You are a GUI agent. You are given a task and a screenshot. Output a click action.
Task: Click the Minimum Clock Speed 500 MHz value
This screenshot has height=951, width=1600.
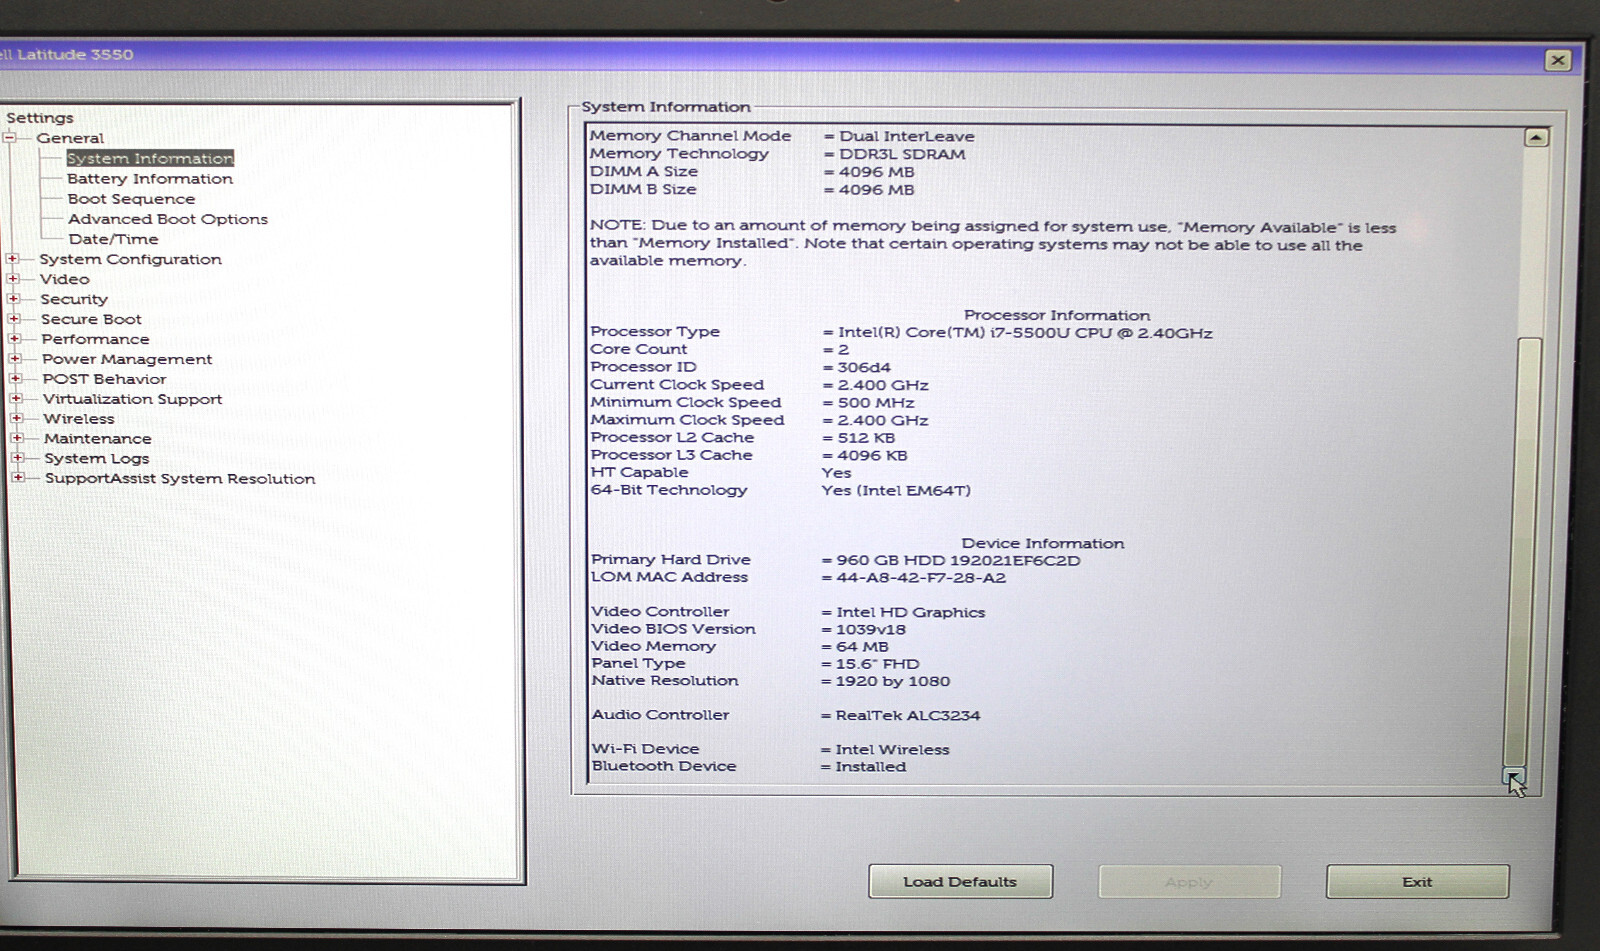[876, 402]
